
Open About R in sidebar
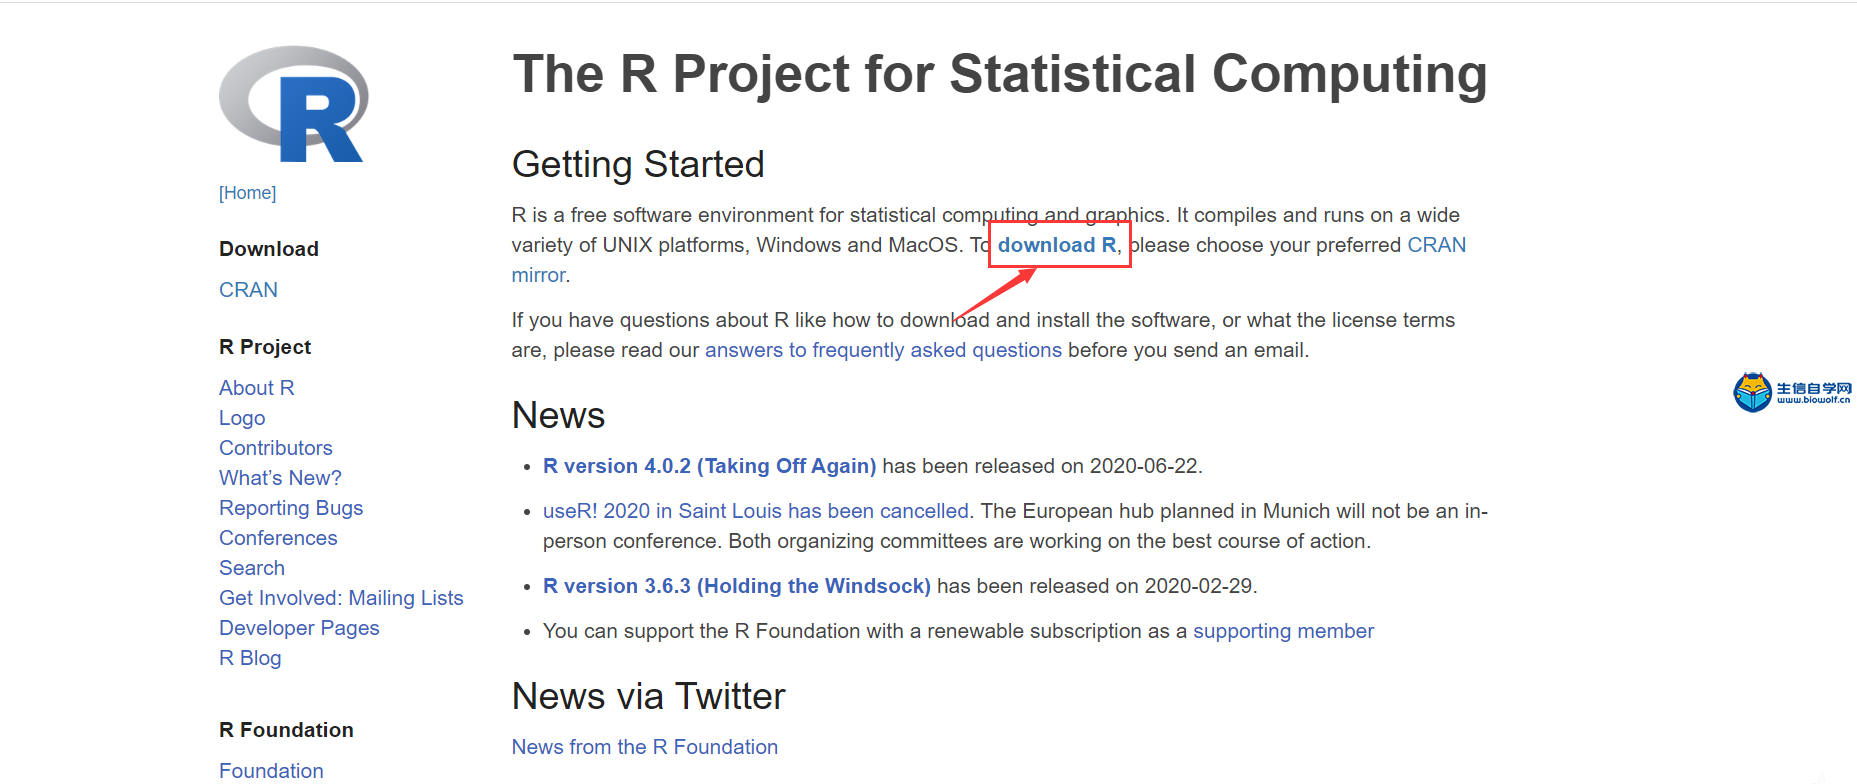pos(257,388)
